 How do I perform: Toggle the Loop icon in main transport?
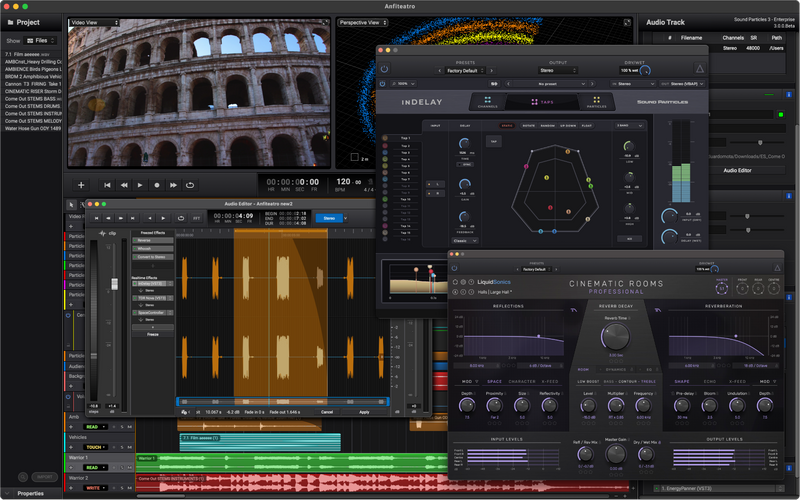(x=190, y=185)
